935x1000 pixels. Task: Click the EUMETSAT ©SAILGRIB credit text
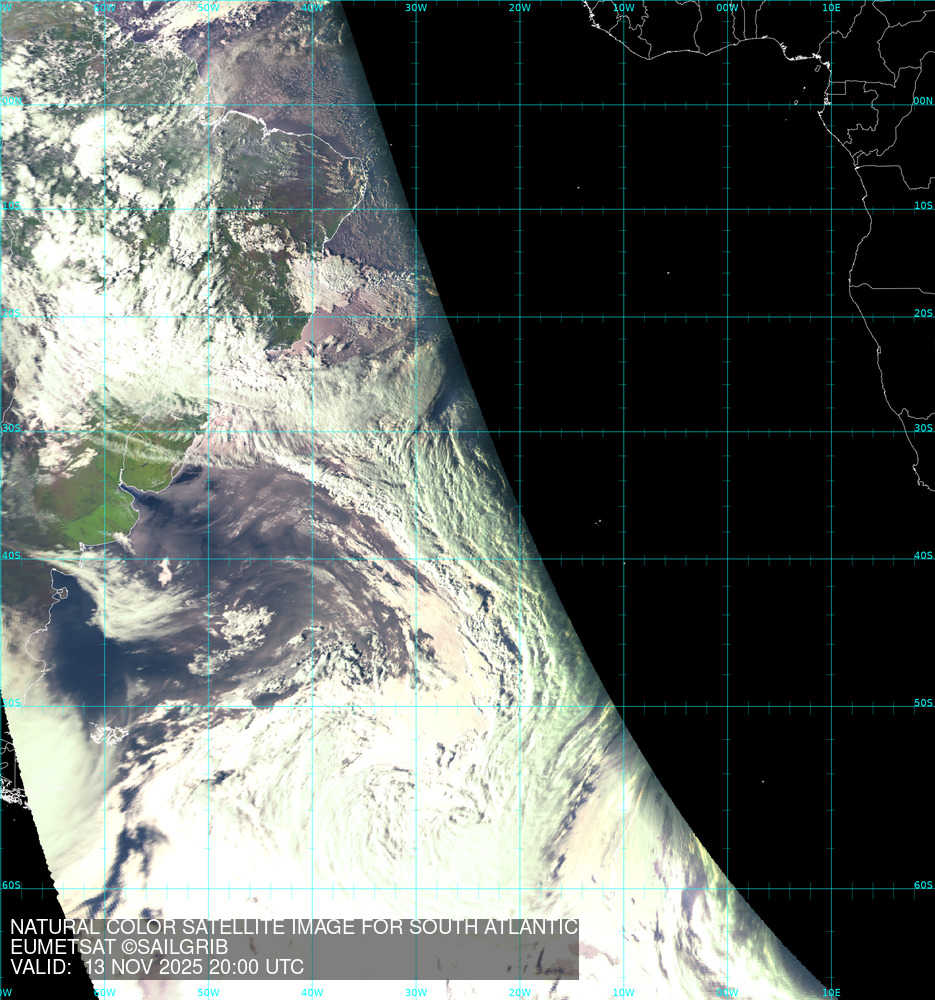pyautogui.click(x=119, y=947)
